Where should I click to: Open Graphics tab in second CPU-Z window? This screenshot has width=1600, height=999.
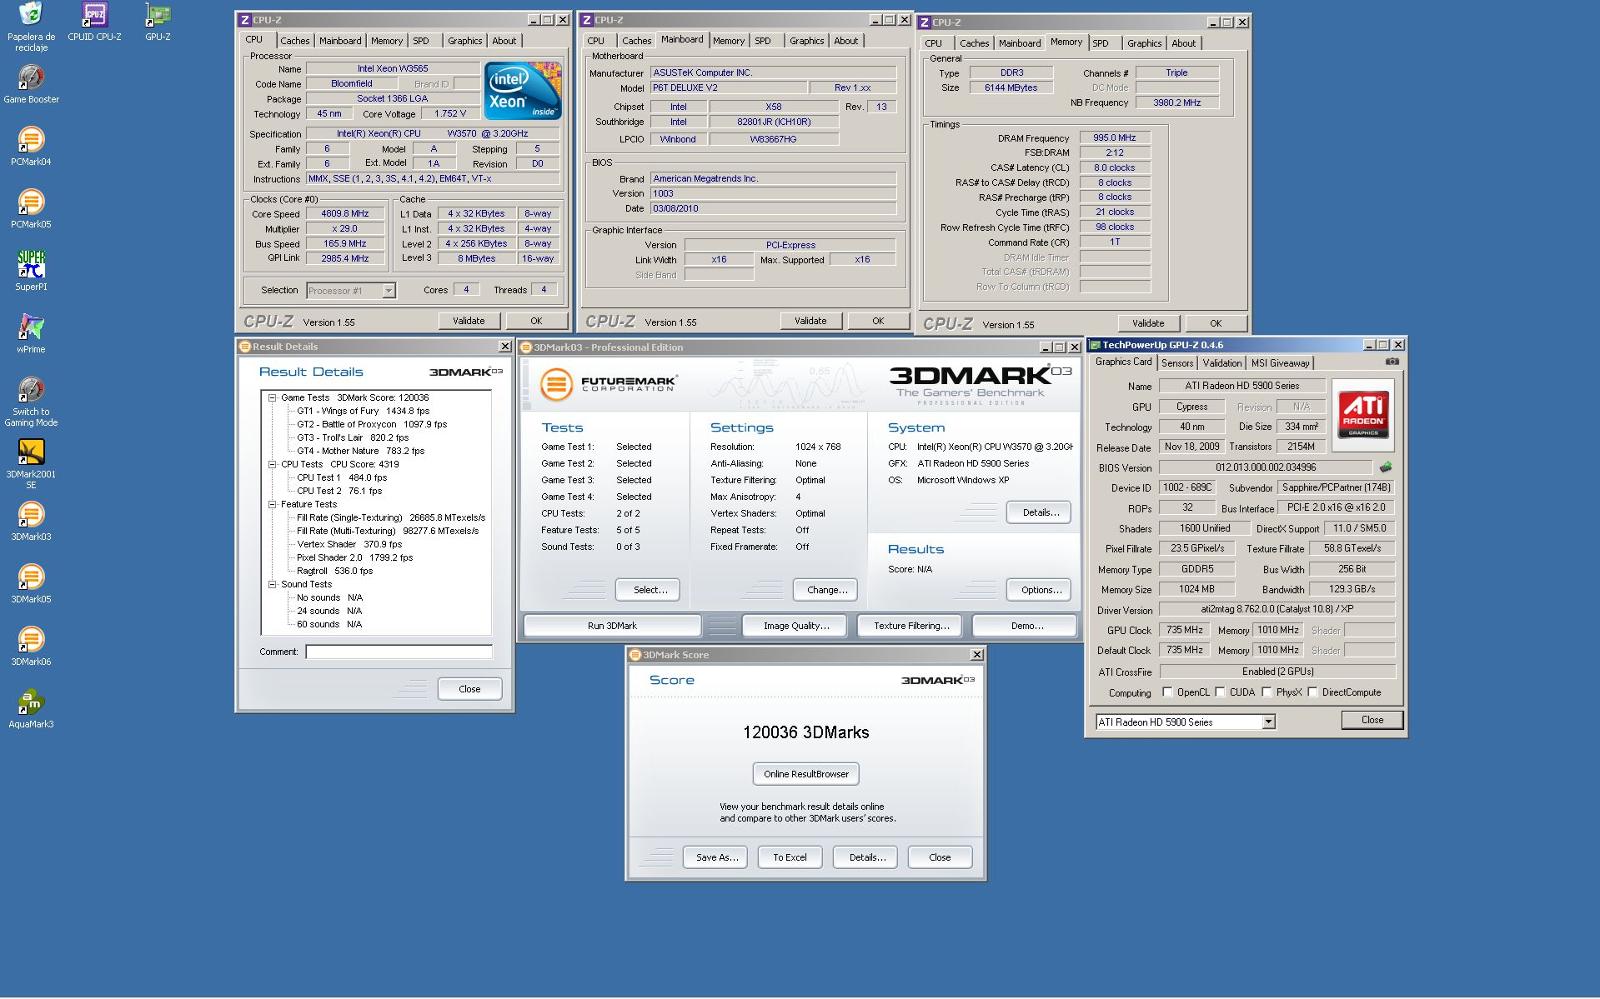click(x=806, y=41)
